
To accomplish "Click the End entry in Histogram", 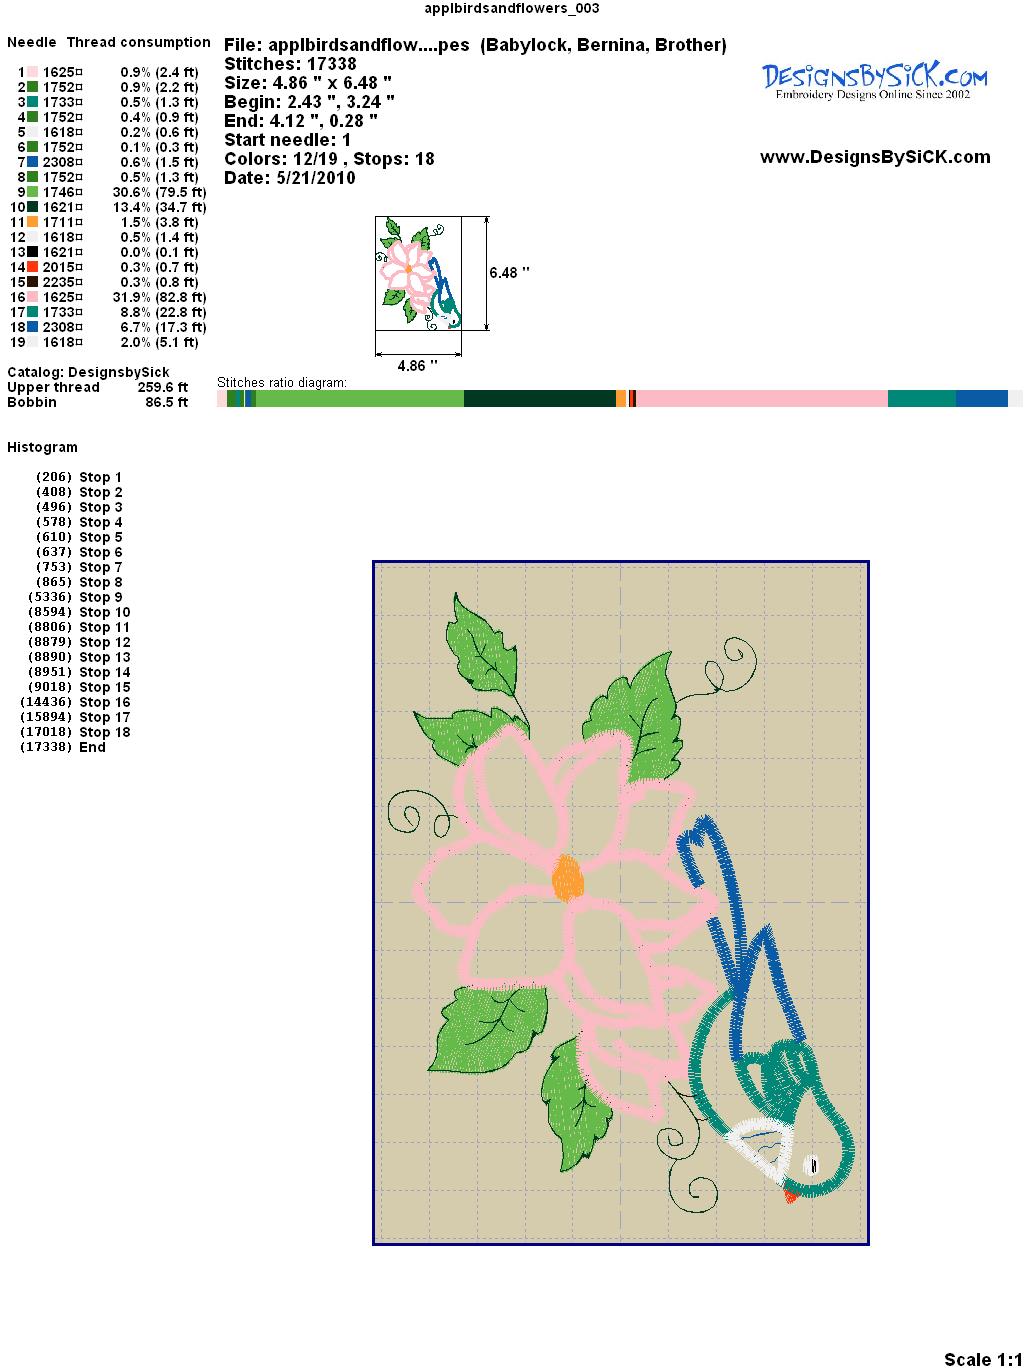I will click(x=92, y=747).
